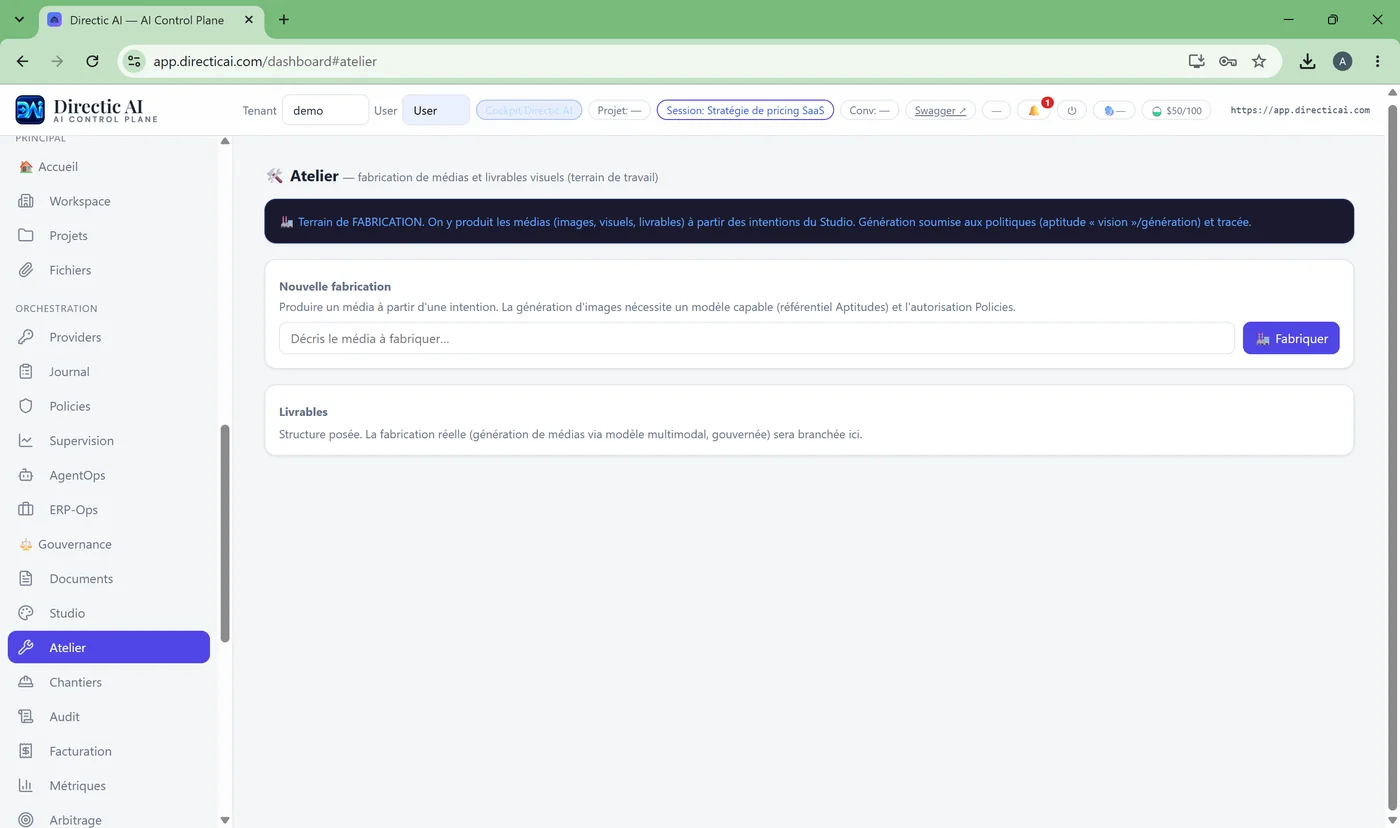This screenshot has width=1400, height=828.
Task: Click the Conv pill in top bar
Action: point(869,110)
